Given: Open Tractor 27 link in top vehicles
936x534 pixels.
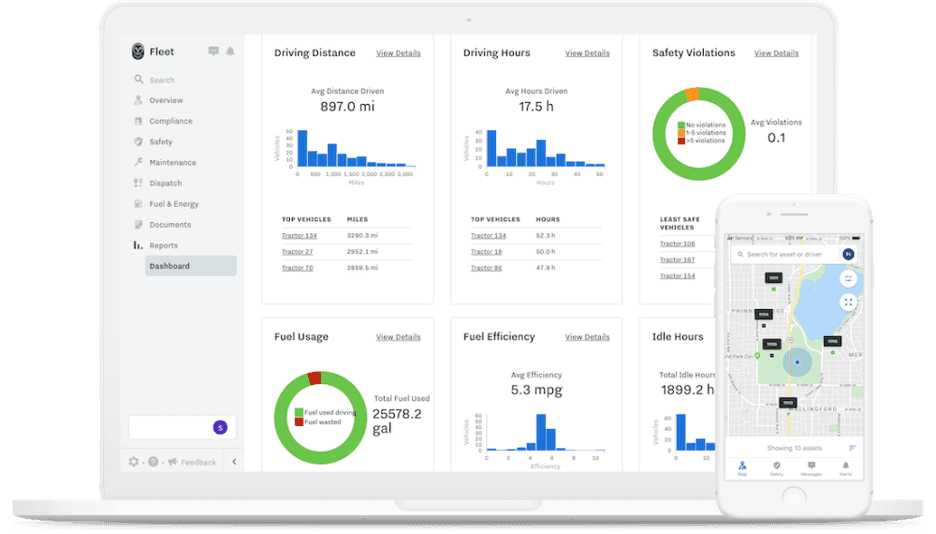Looking at the screenshot, I should point(297,252).
